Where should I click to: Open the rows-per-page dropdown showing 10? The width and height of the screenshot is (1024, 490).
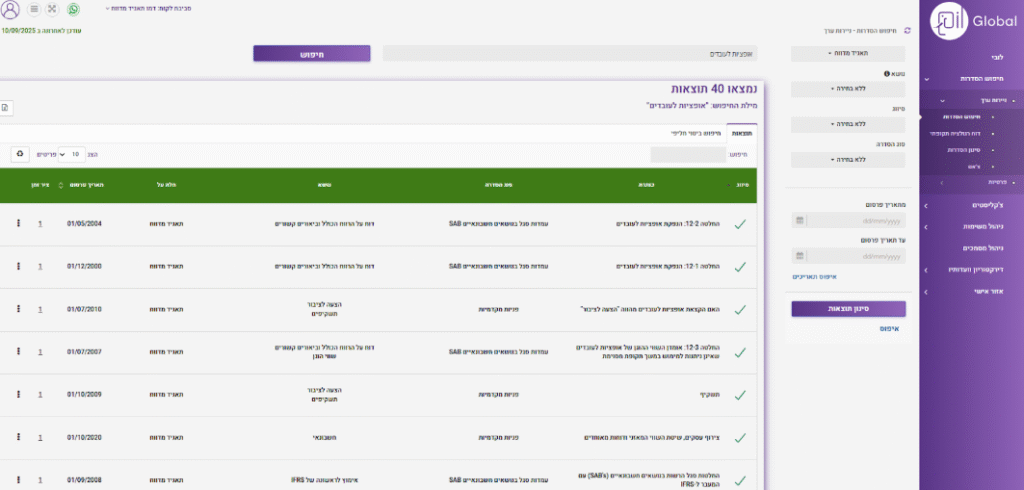point(71,154)
